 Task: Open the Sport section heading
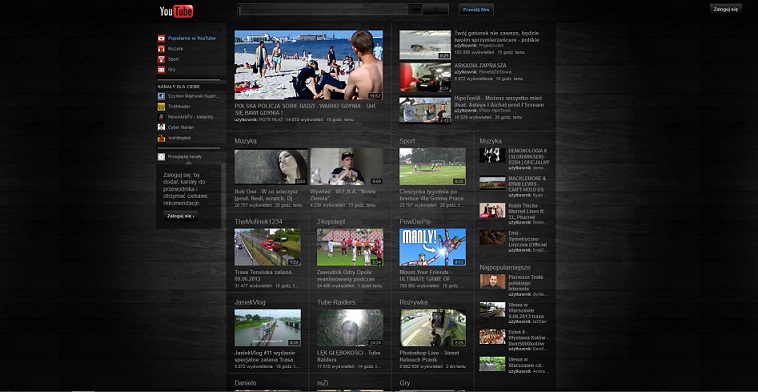coord(407,141)
